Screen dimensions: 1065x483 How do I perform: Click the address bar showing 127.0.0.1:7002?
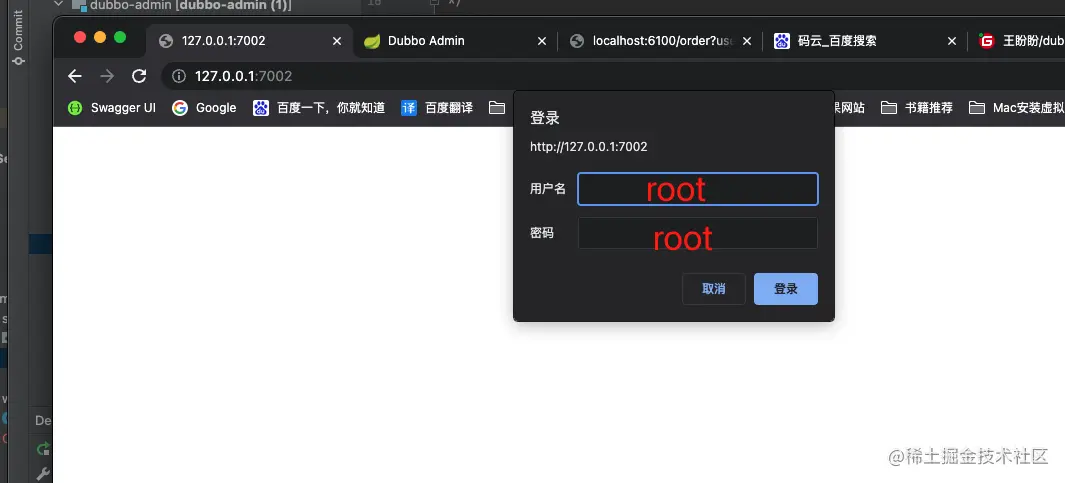pos(611,76)
